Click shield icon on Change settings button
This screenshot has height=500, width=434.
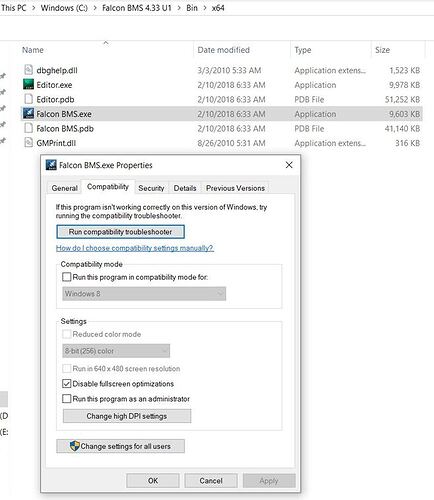(x=75, y=446)
